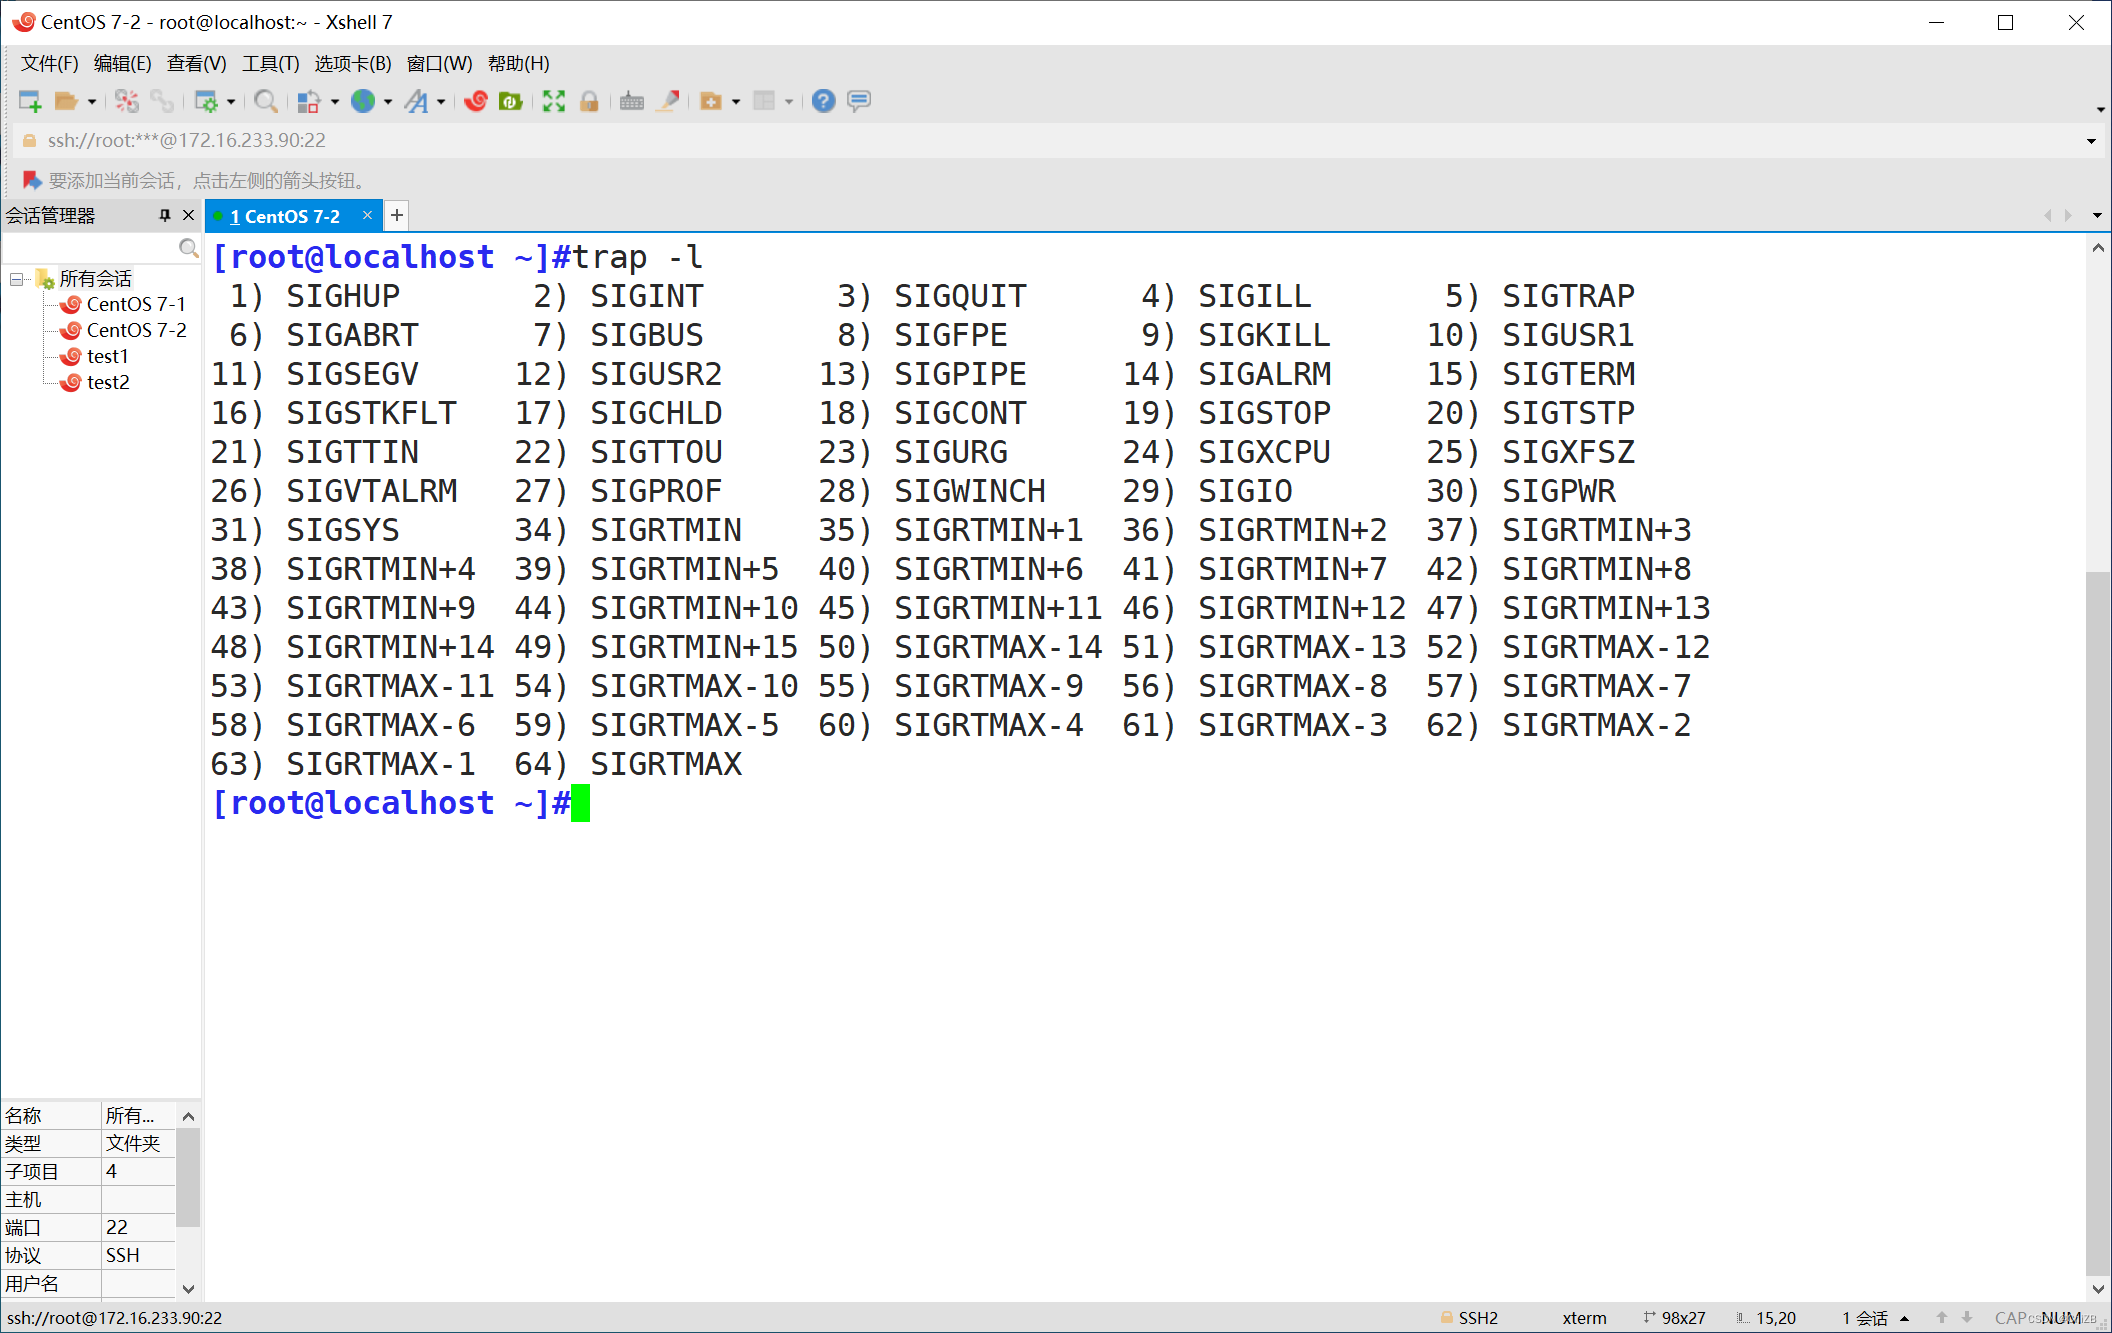Click the New Session toolbar icon
The height and width of the screenshot is (1333, 2112).
coord(29,101)
